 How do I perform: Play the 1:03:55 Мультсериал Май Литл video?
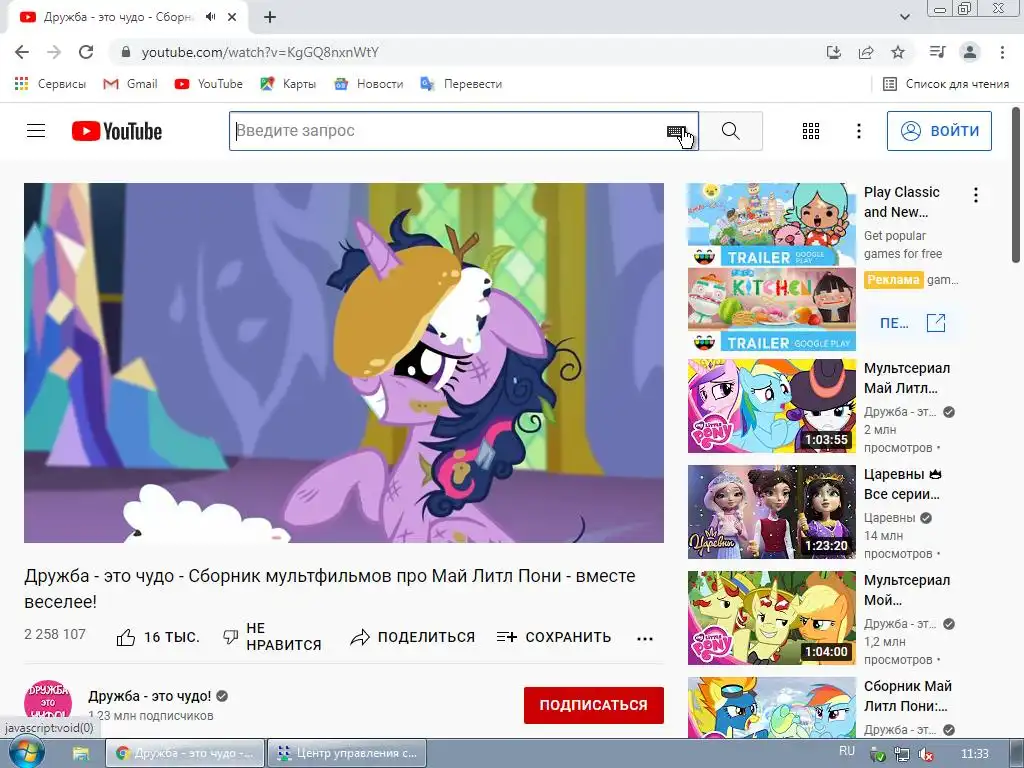(771, 406)
